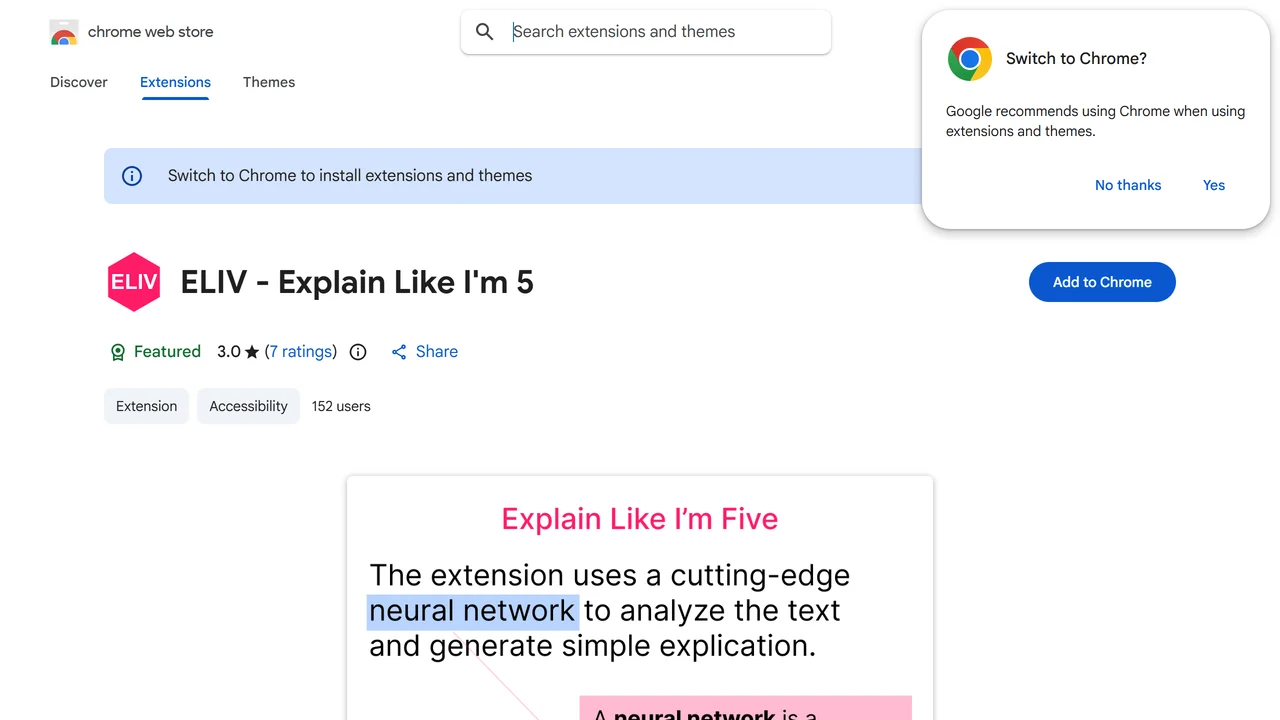This screenshot has height=720, width=1280.
Task: Click the ELIV hexagon extension logo
Action: click(133, 282)
